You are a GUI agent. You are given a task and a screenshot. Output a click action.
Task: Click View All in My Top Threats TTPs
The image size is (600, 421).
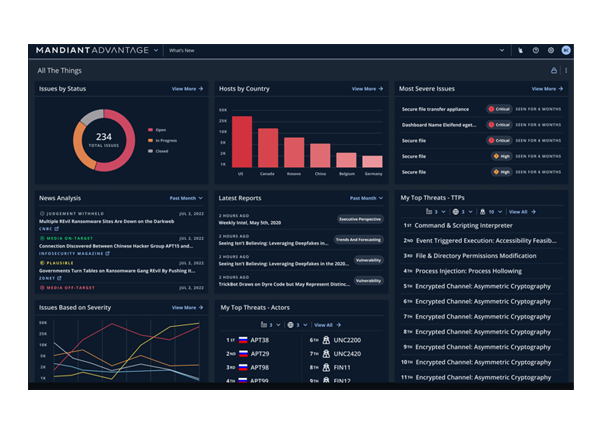522,212
